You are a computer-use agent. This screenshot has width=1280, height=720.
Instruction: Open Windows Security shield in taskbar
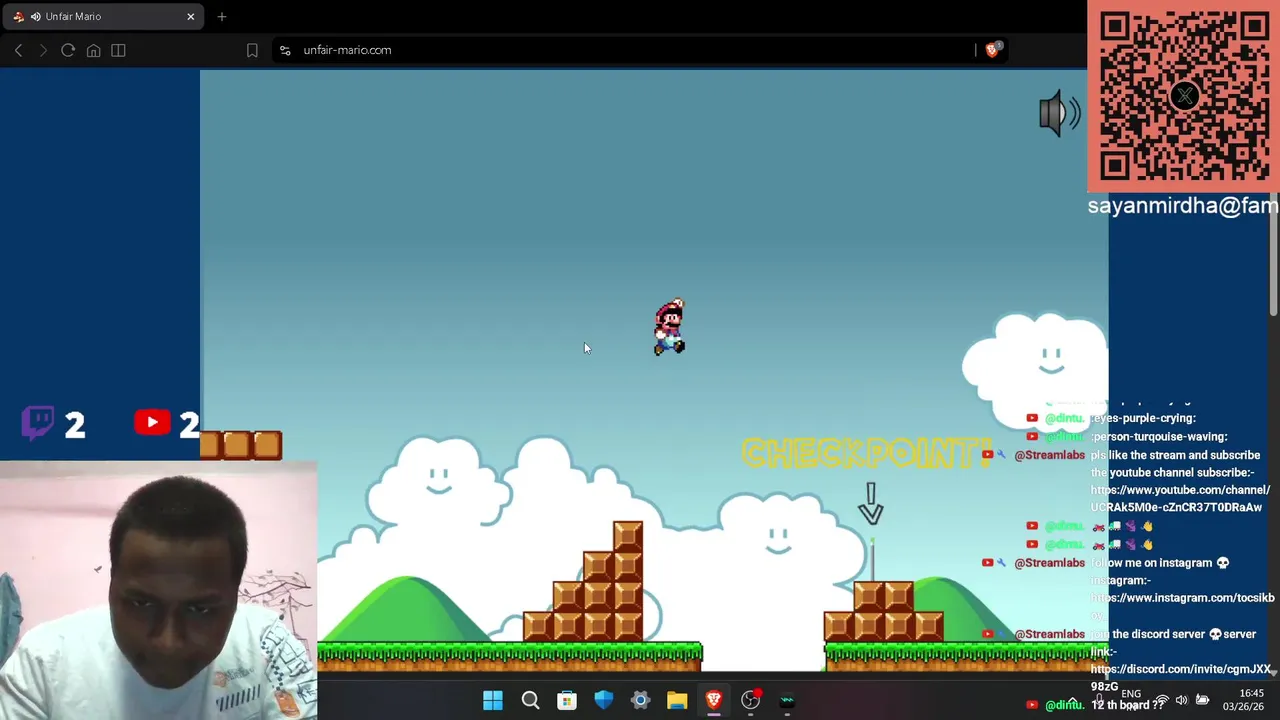pyautogui.click(x=603, y=701)
